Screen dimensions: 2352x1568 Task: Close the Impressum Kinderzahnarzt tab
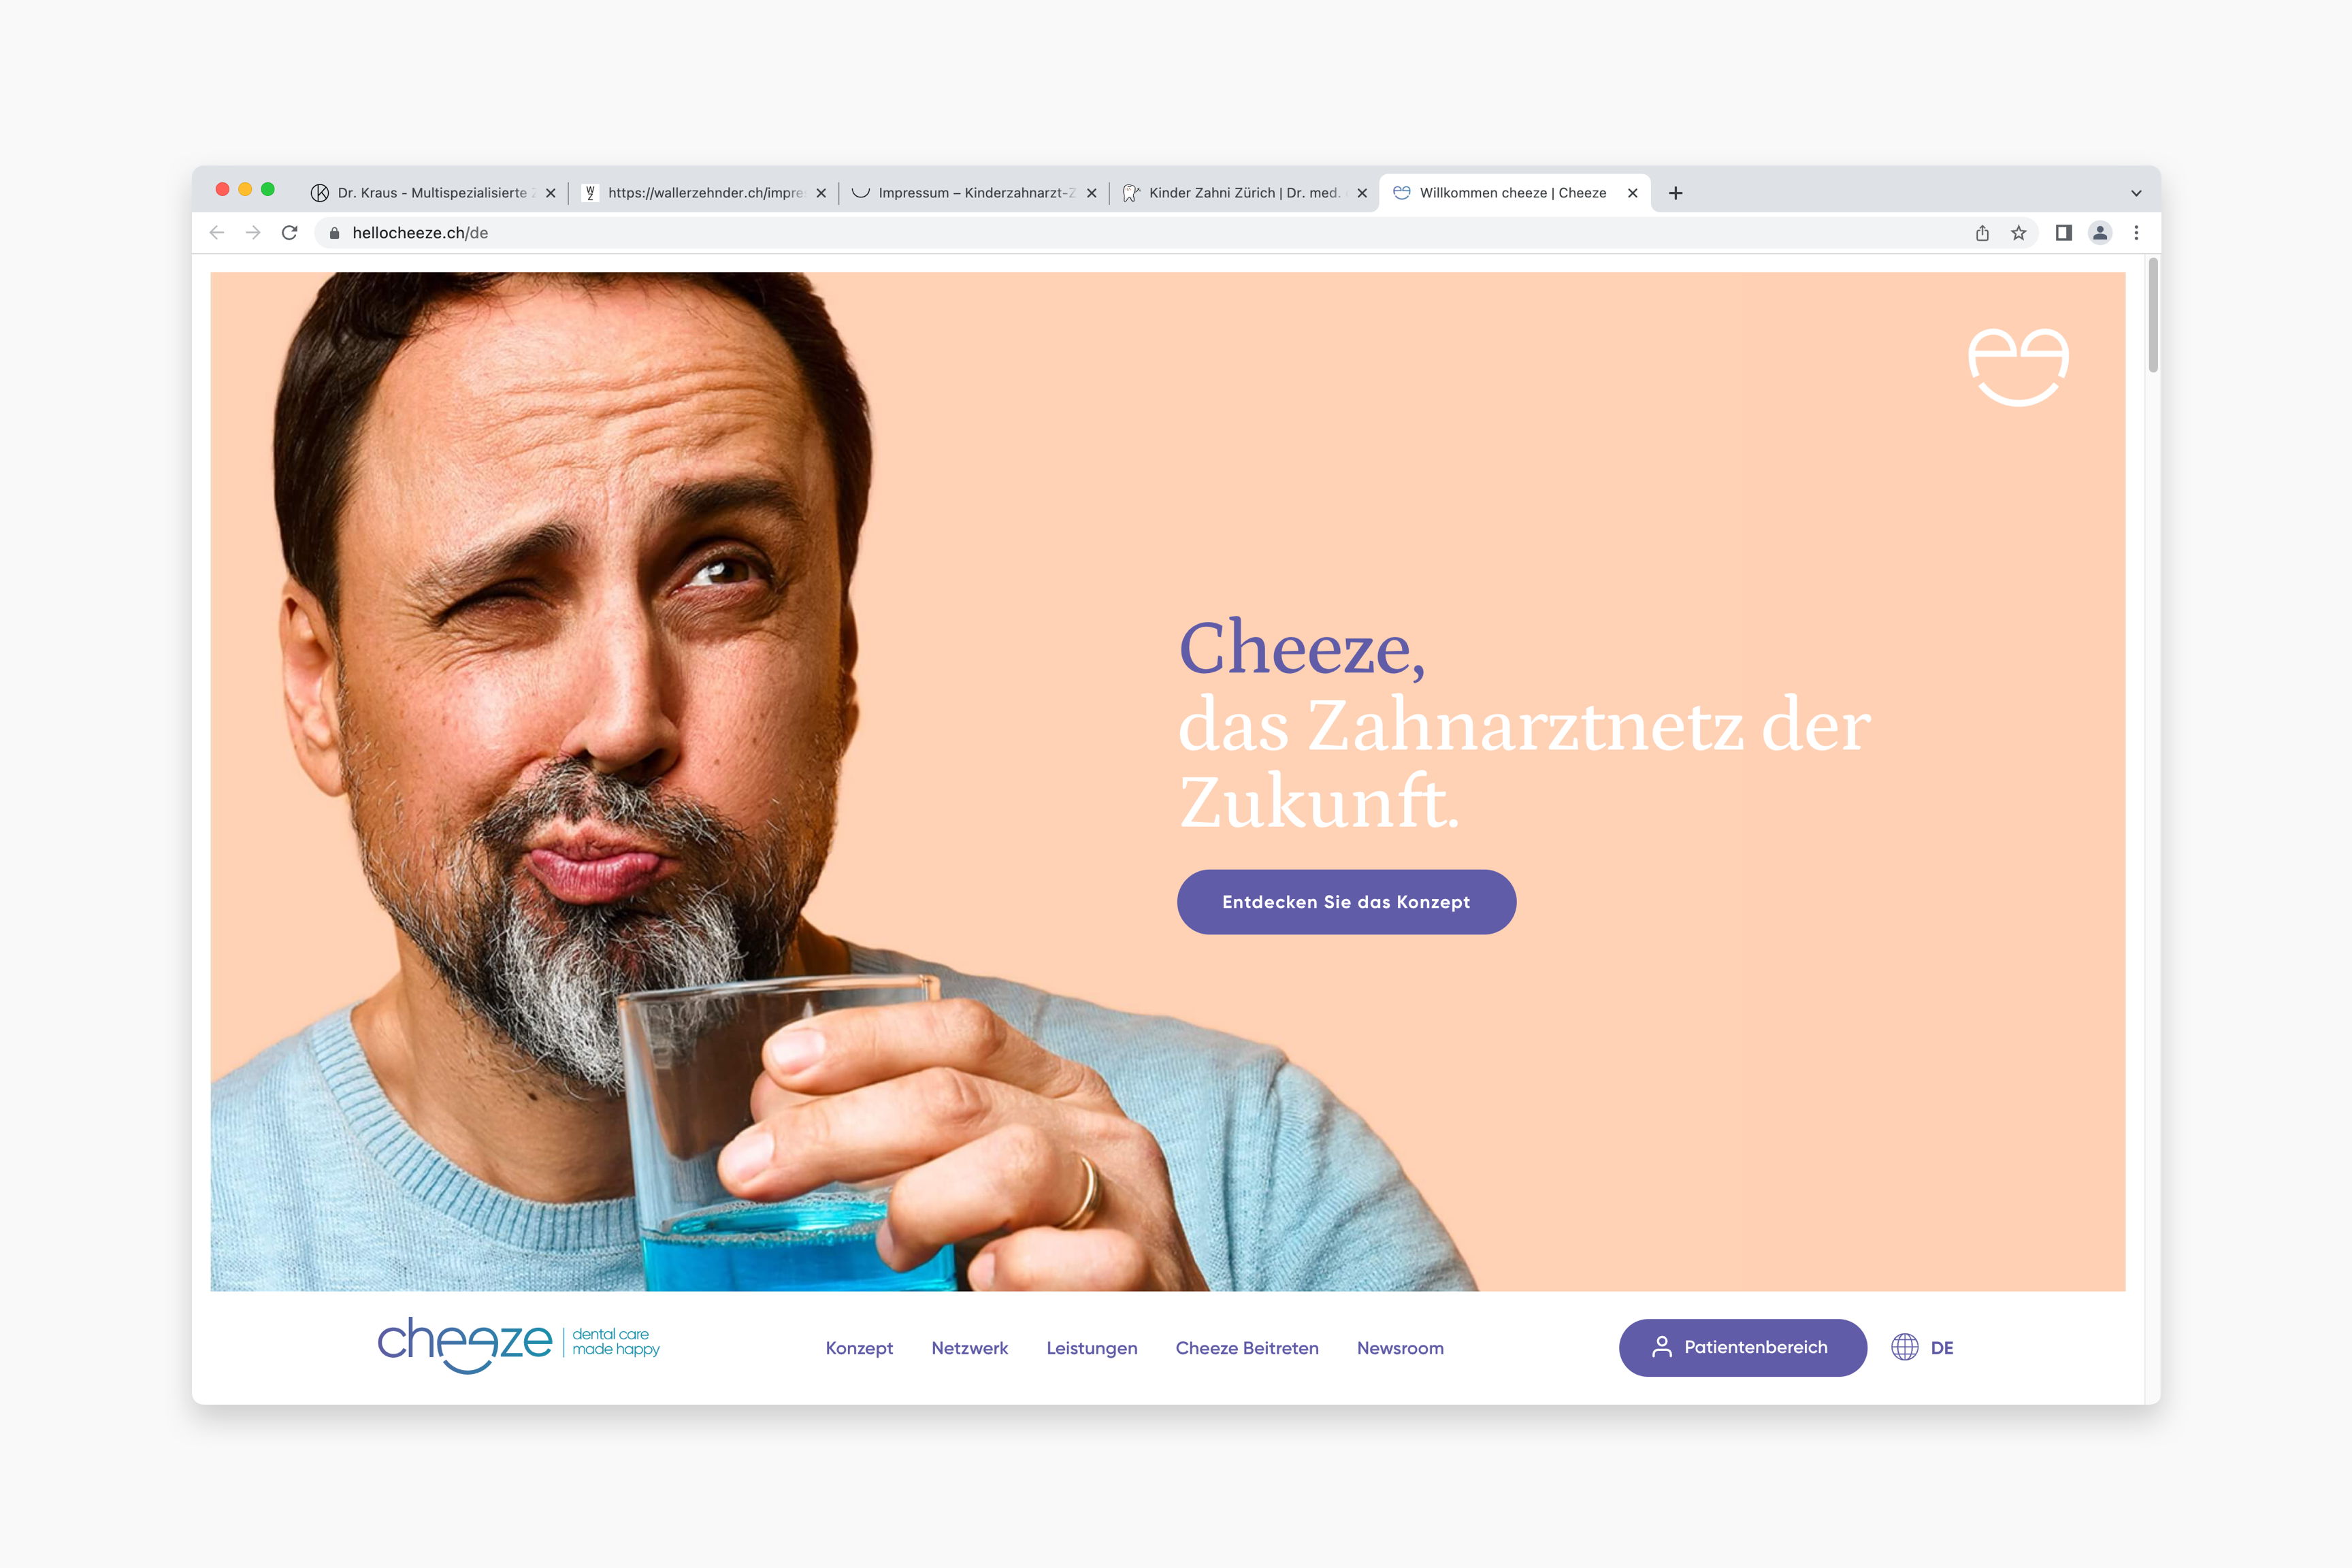1091,193
